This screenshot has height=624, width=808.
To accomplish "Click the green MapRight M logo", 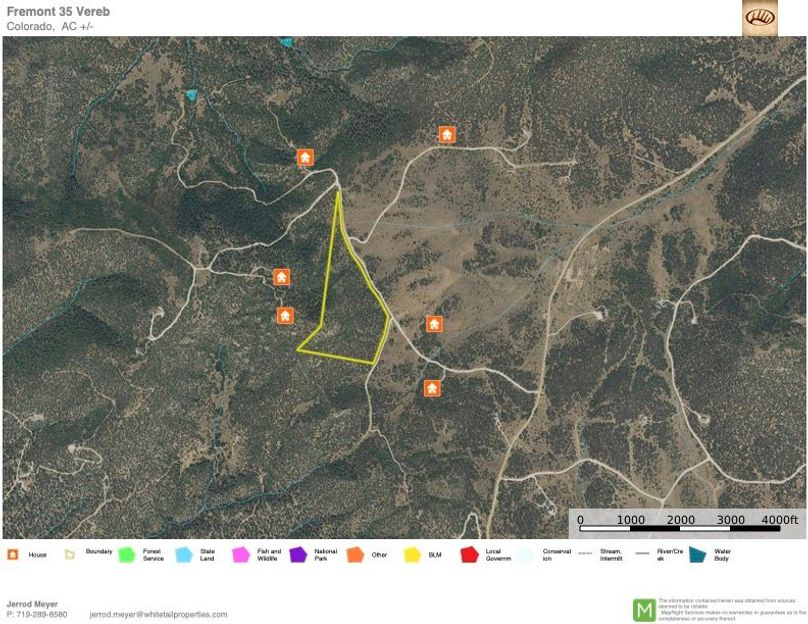I will tap(644, 610).
